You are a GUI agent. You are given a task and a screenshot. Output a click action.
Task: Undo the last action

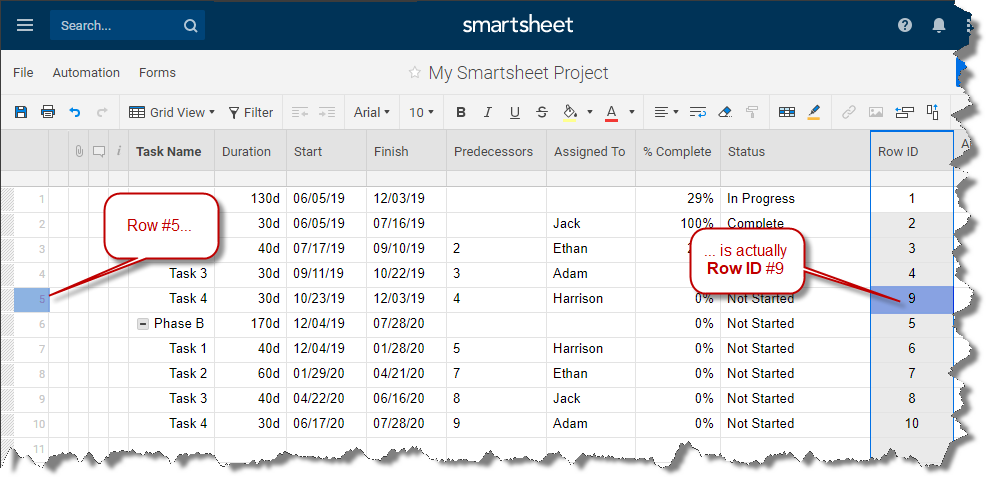75,112
